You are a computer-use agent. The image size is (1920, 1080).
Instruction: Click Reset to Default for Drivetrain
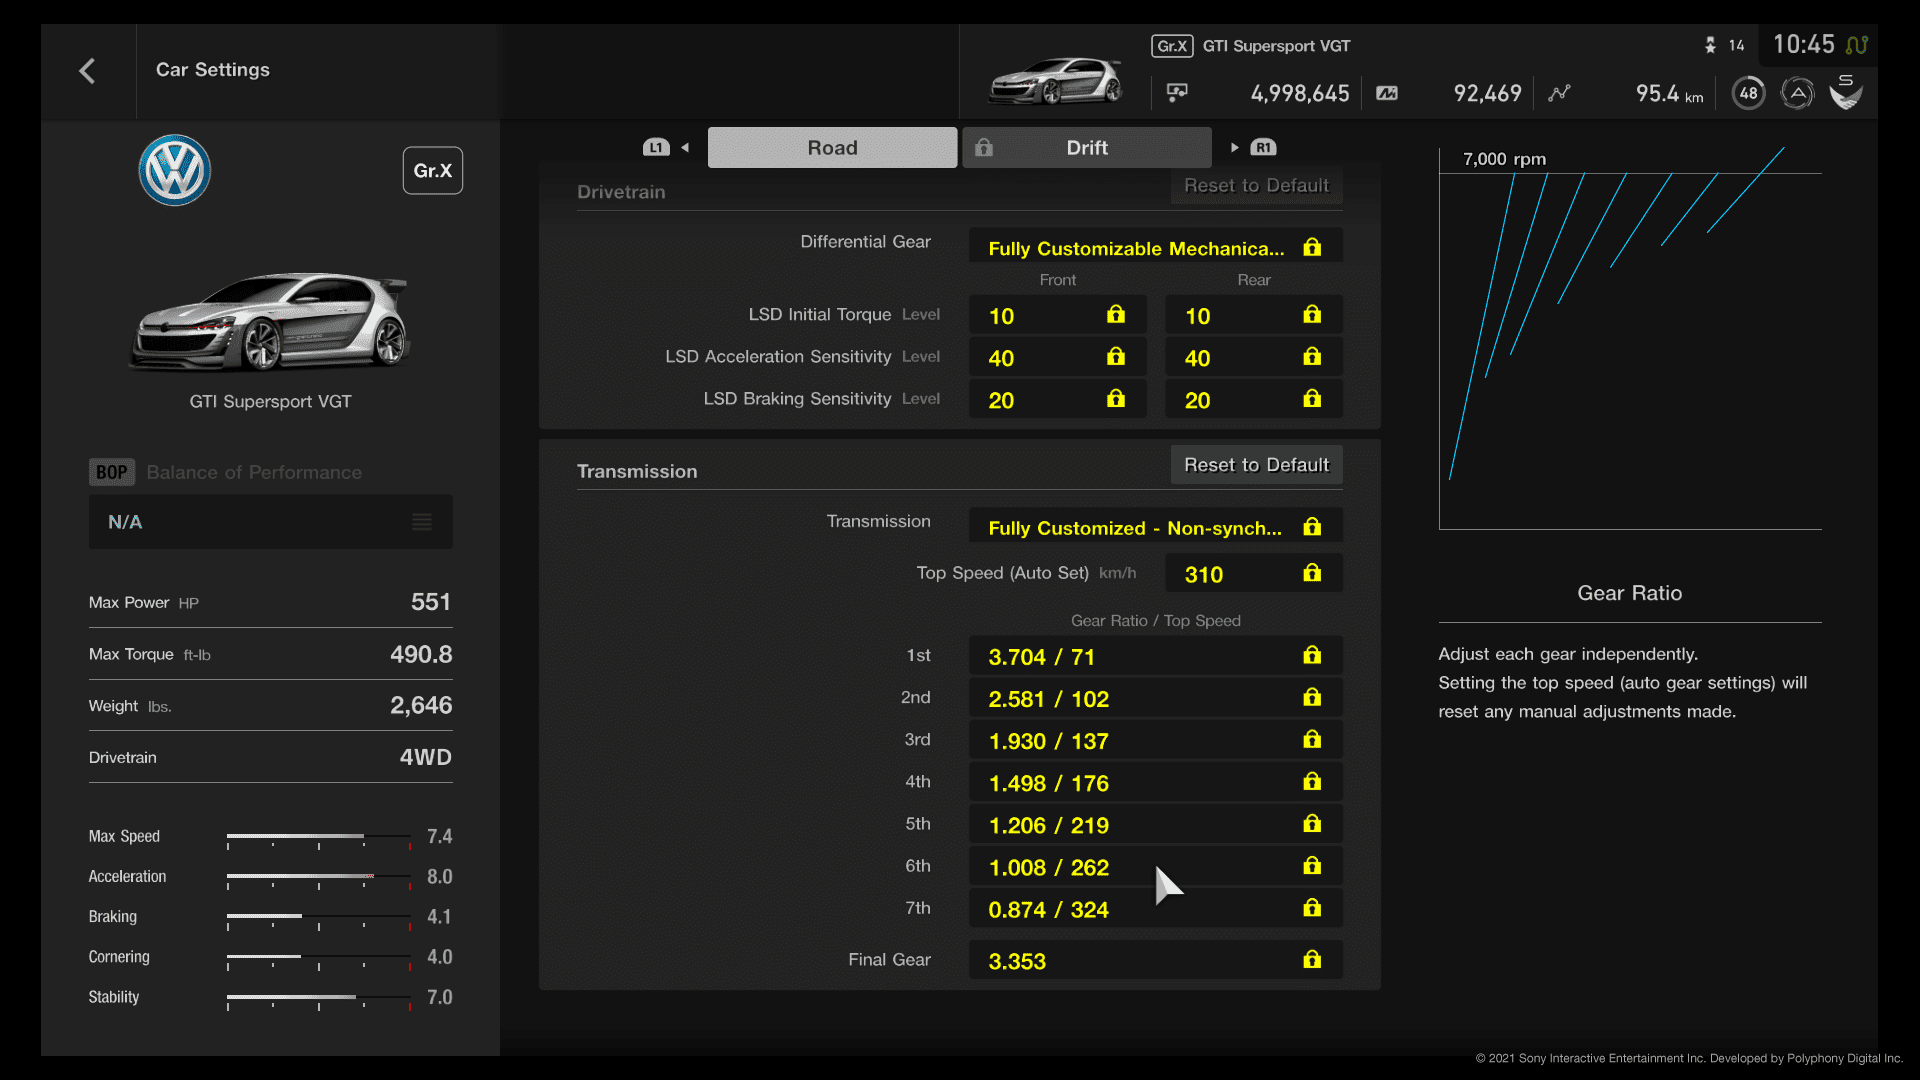(x=1256, y=186)
